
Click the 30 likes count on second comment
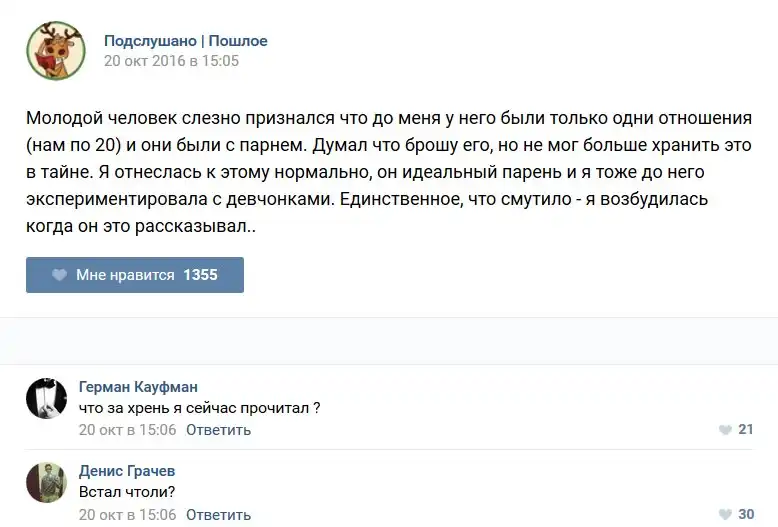(x=745, y=514)
